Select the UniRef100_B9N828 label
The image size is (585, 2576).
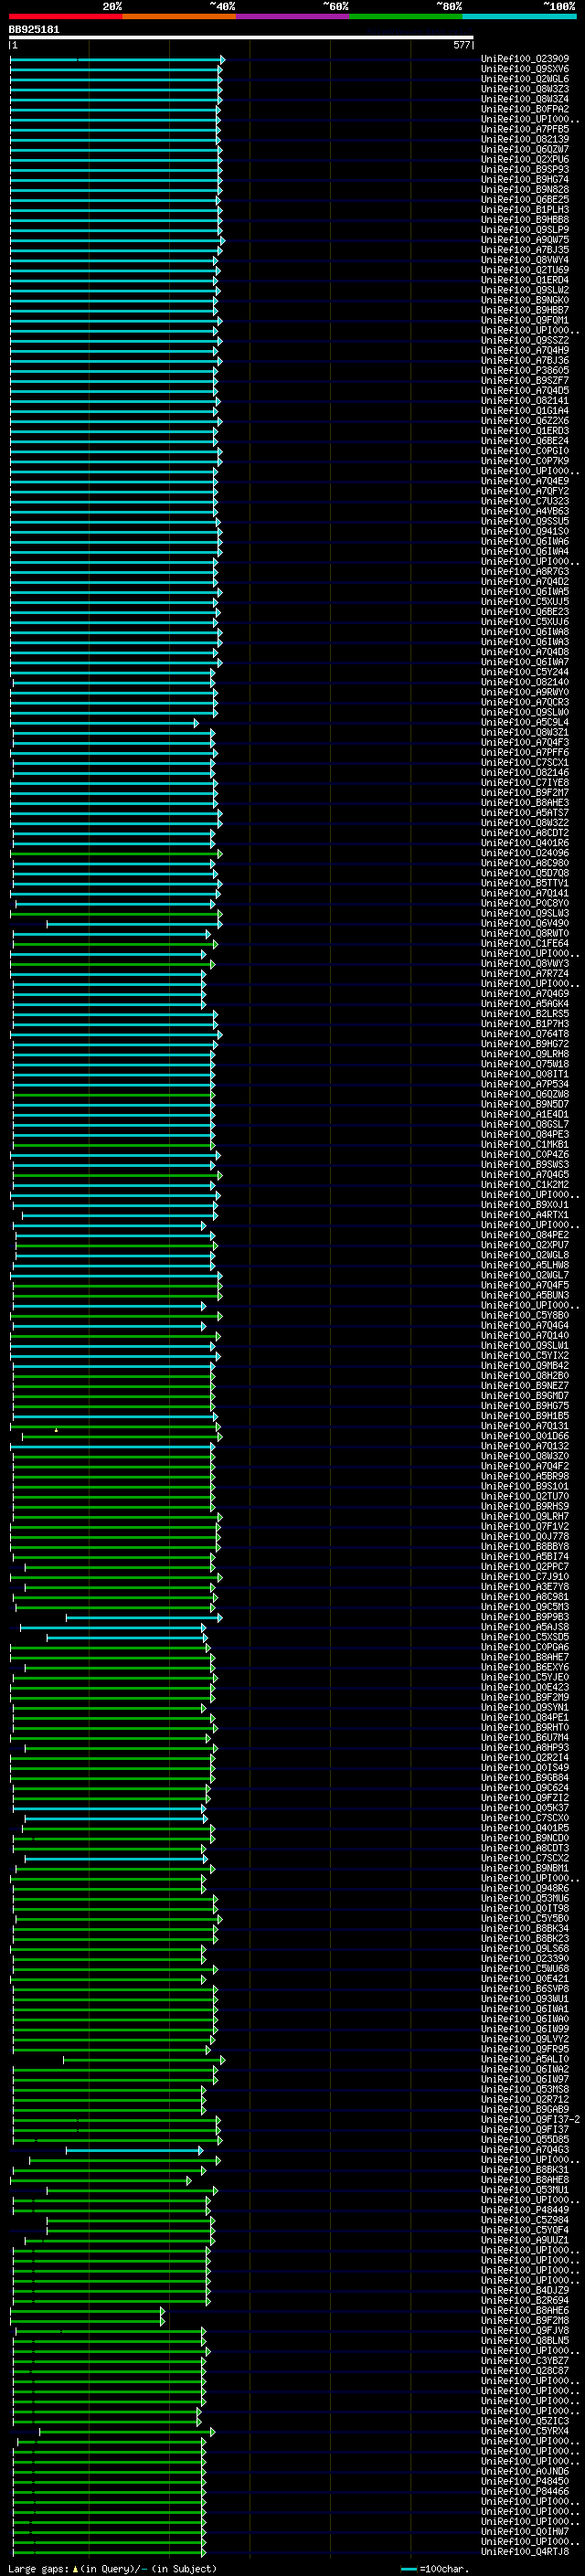pyautogui.click(x=525, y=190)
